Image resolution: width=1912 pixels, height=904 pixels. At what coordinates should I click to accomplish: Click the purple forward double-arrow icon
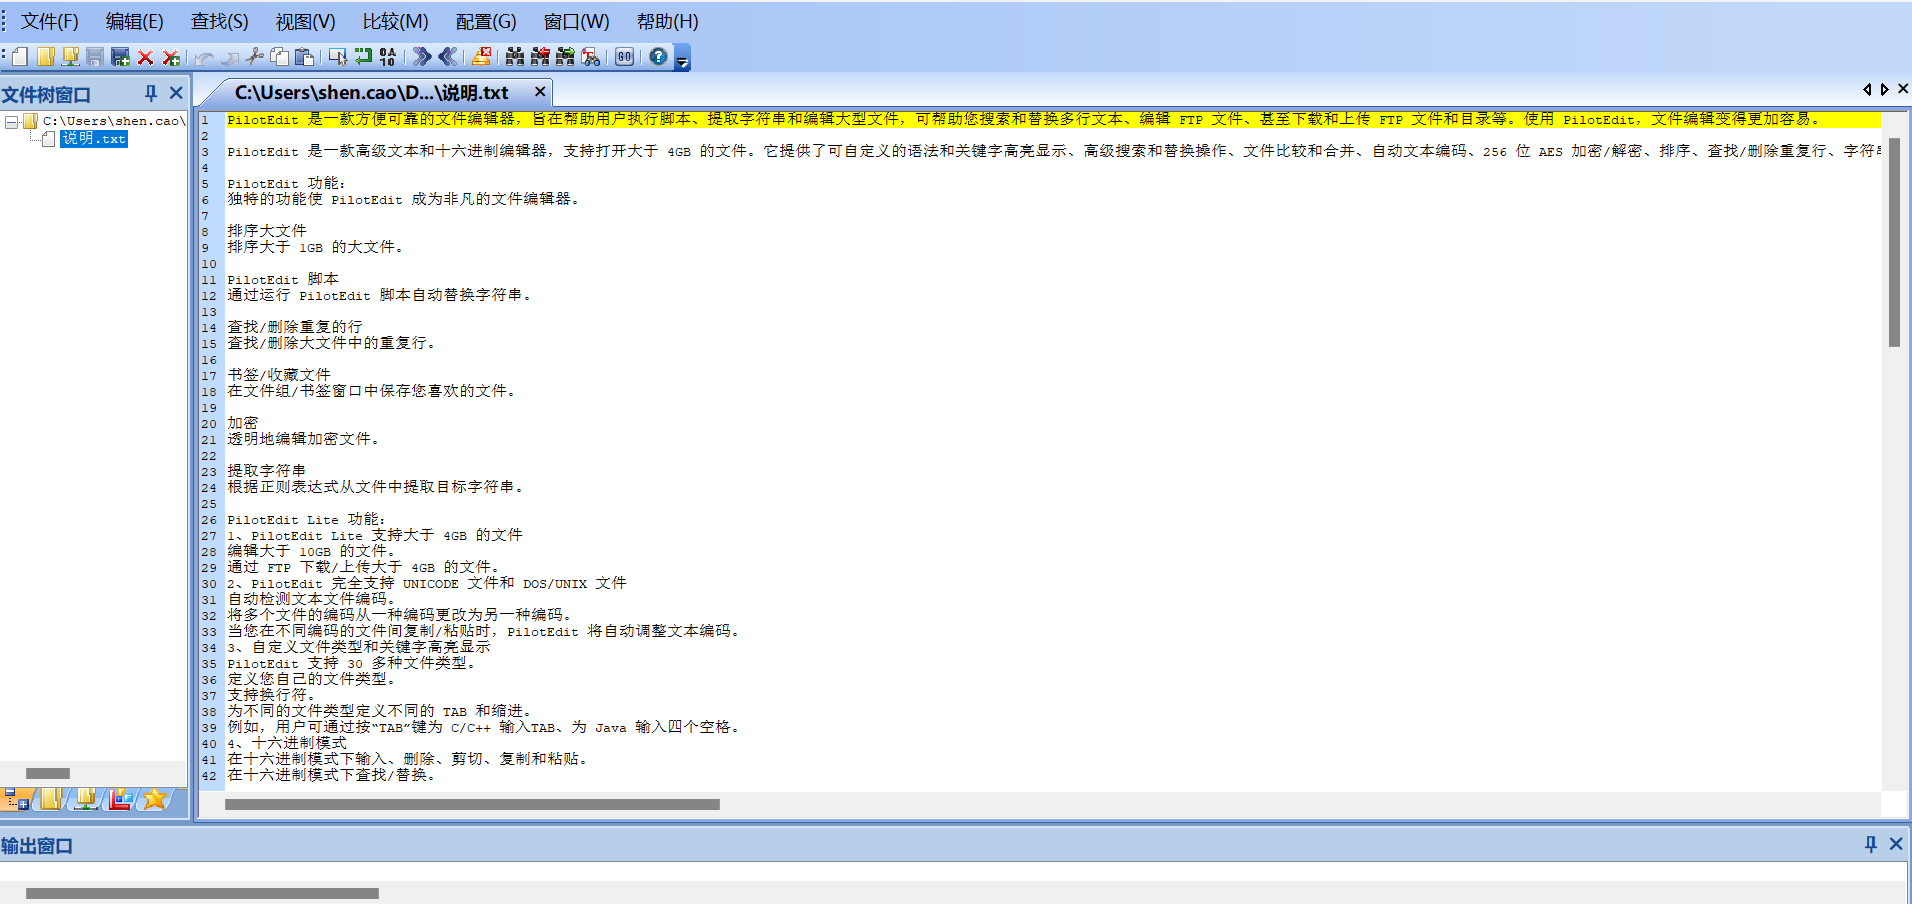[422, 57]
